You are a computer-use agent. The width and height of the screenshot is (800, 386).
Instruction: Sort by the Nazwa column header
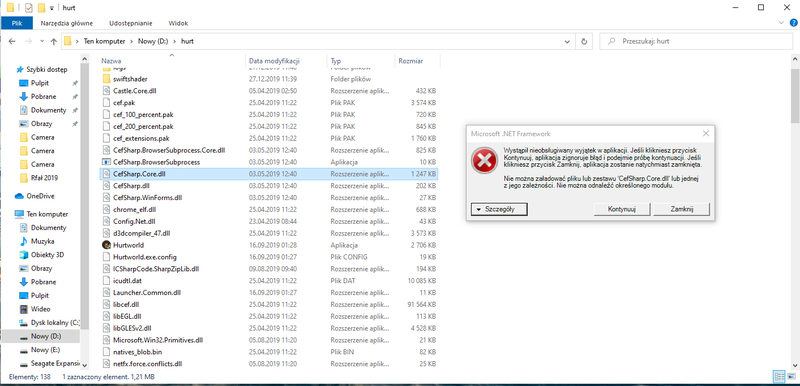171,61
